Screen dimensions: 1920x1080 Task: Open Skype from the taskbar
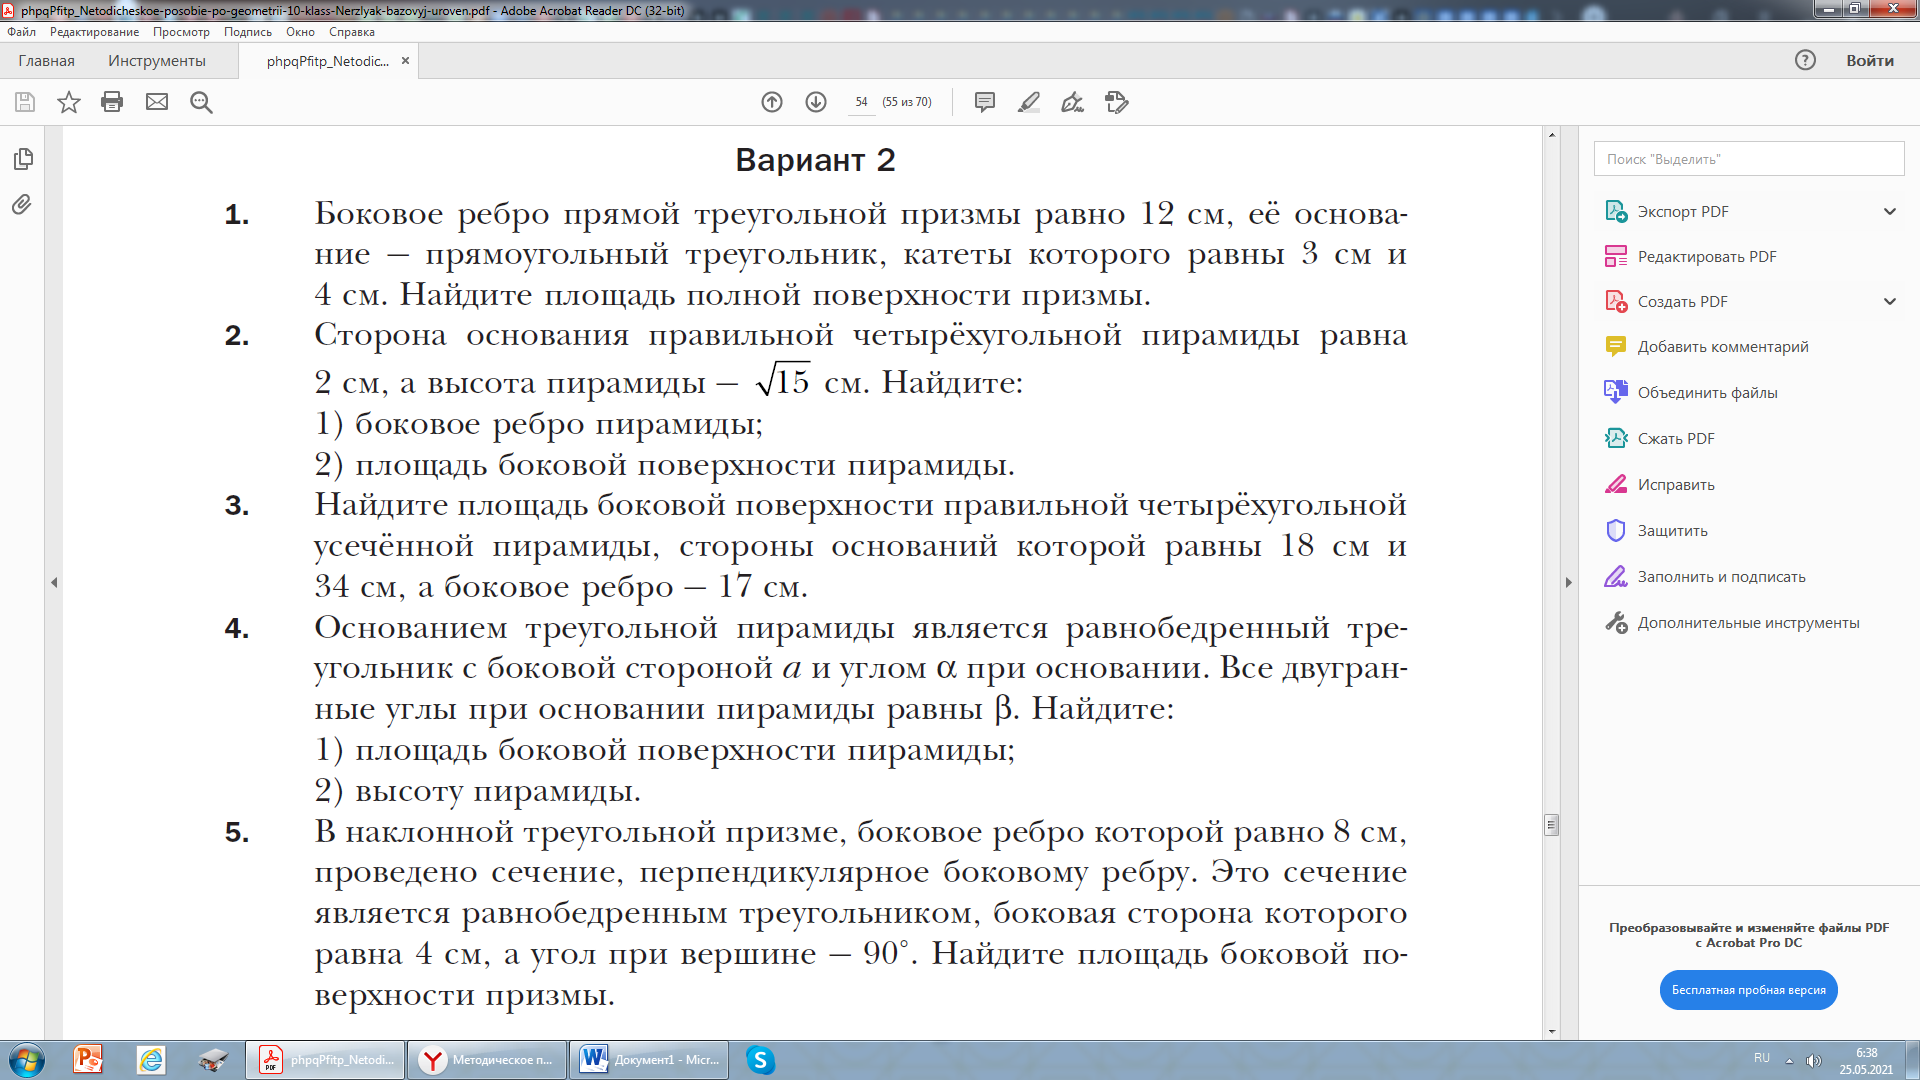(760, 1060)
